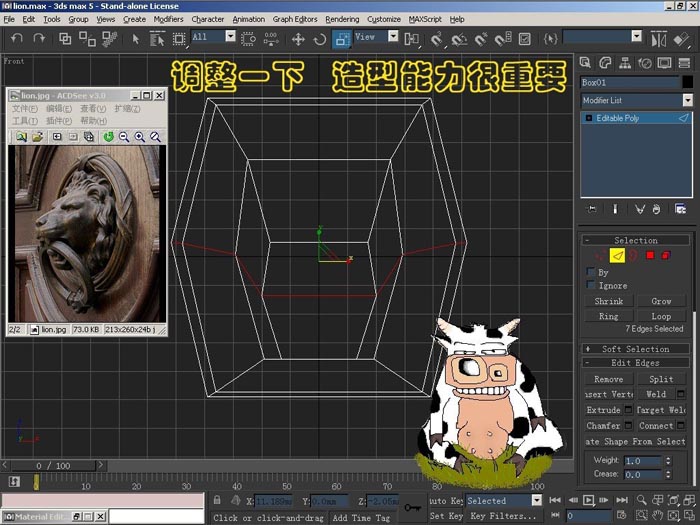Viewport: 700px width, 525px height.
Task: Click the Grow selection button
Action: (x=661, y=301)
